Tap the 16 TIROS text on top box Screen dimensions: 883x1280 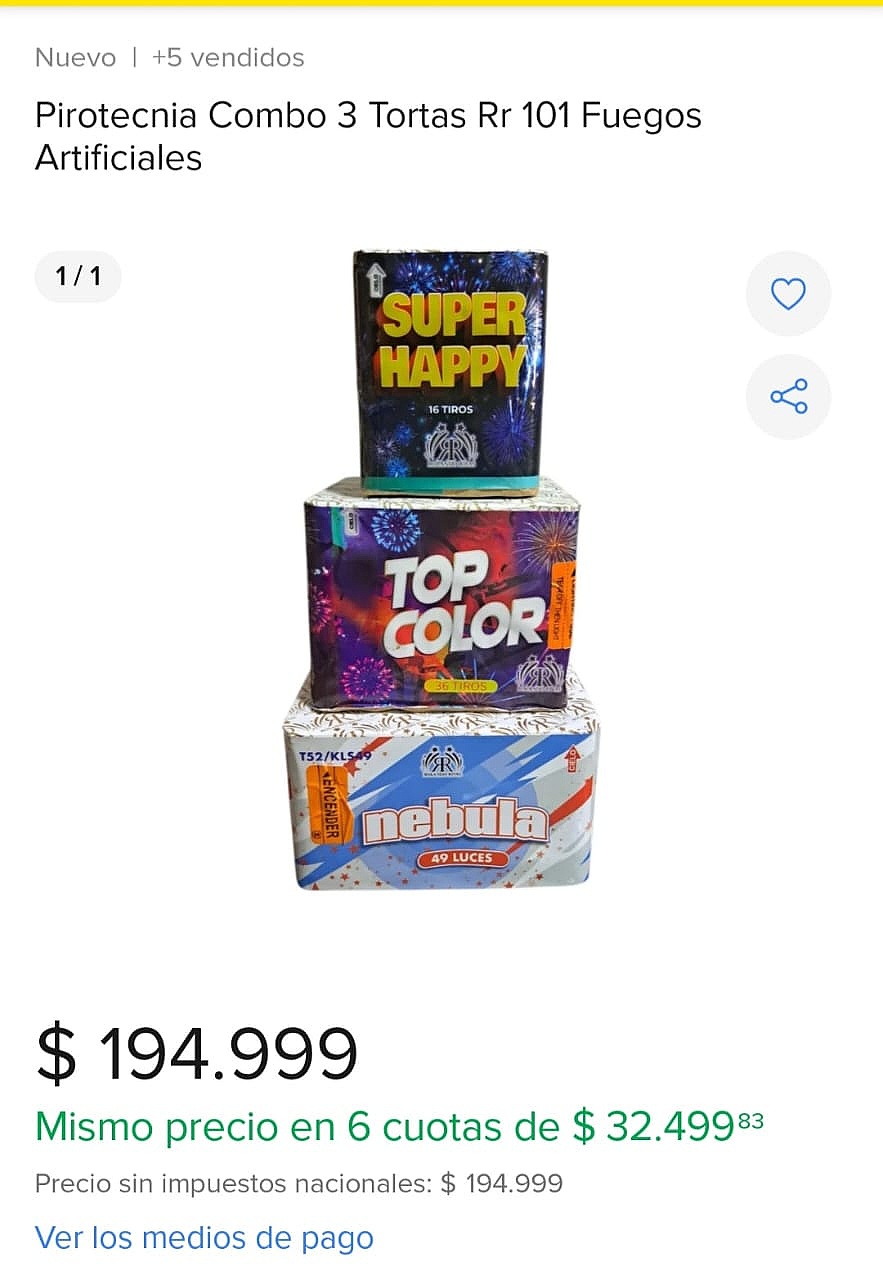450,410
